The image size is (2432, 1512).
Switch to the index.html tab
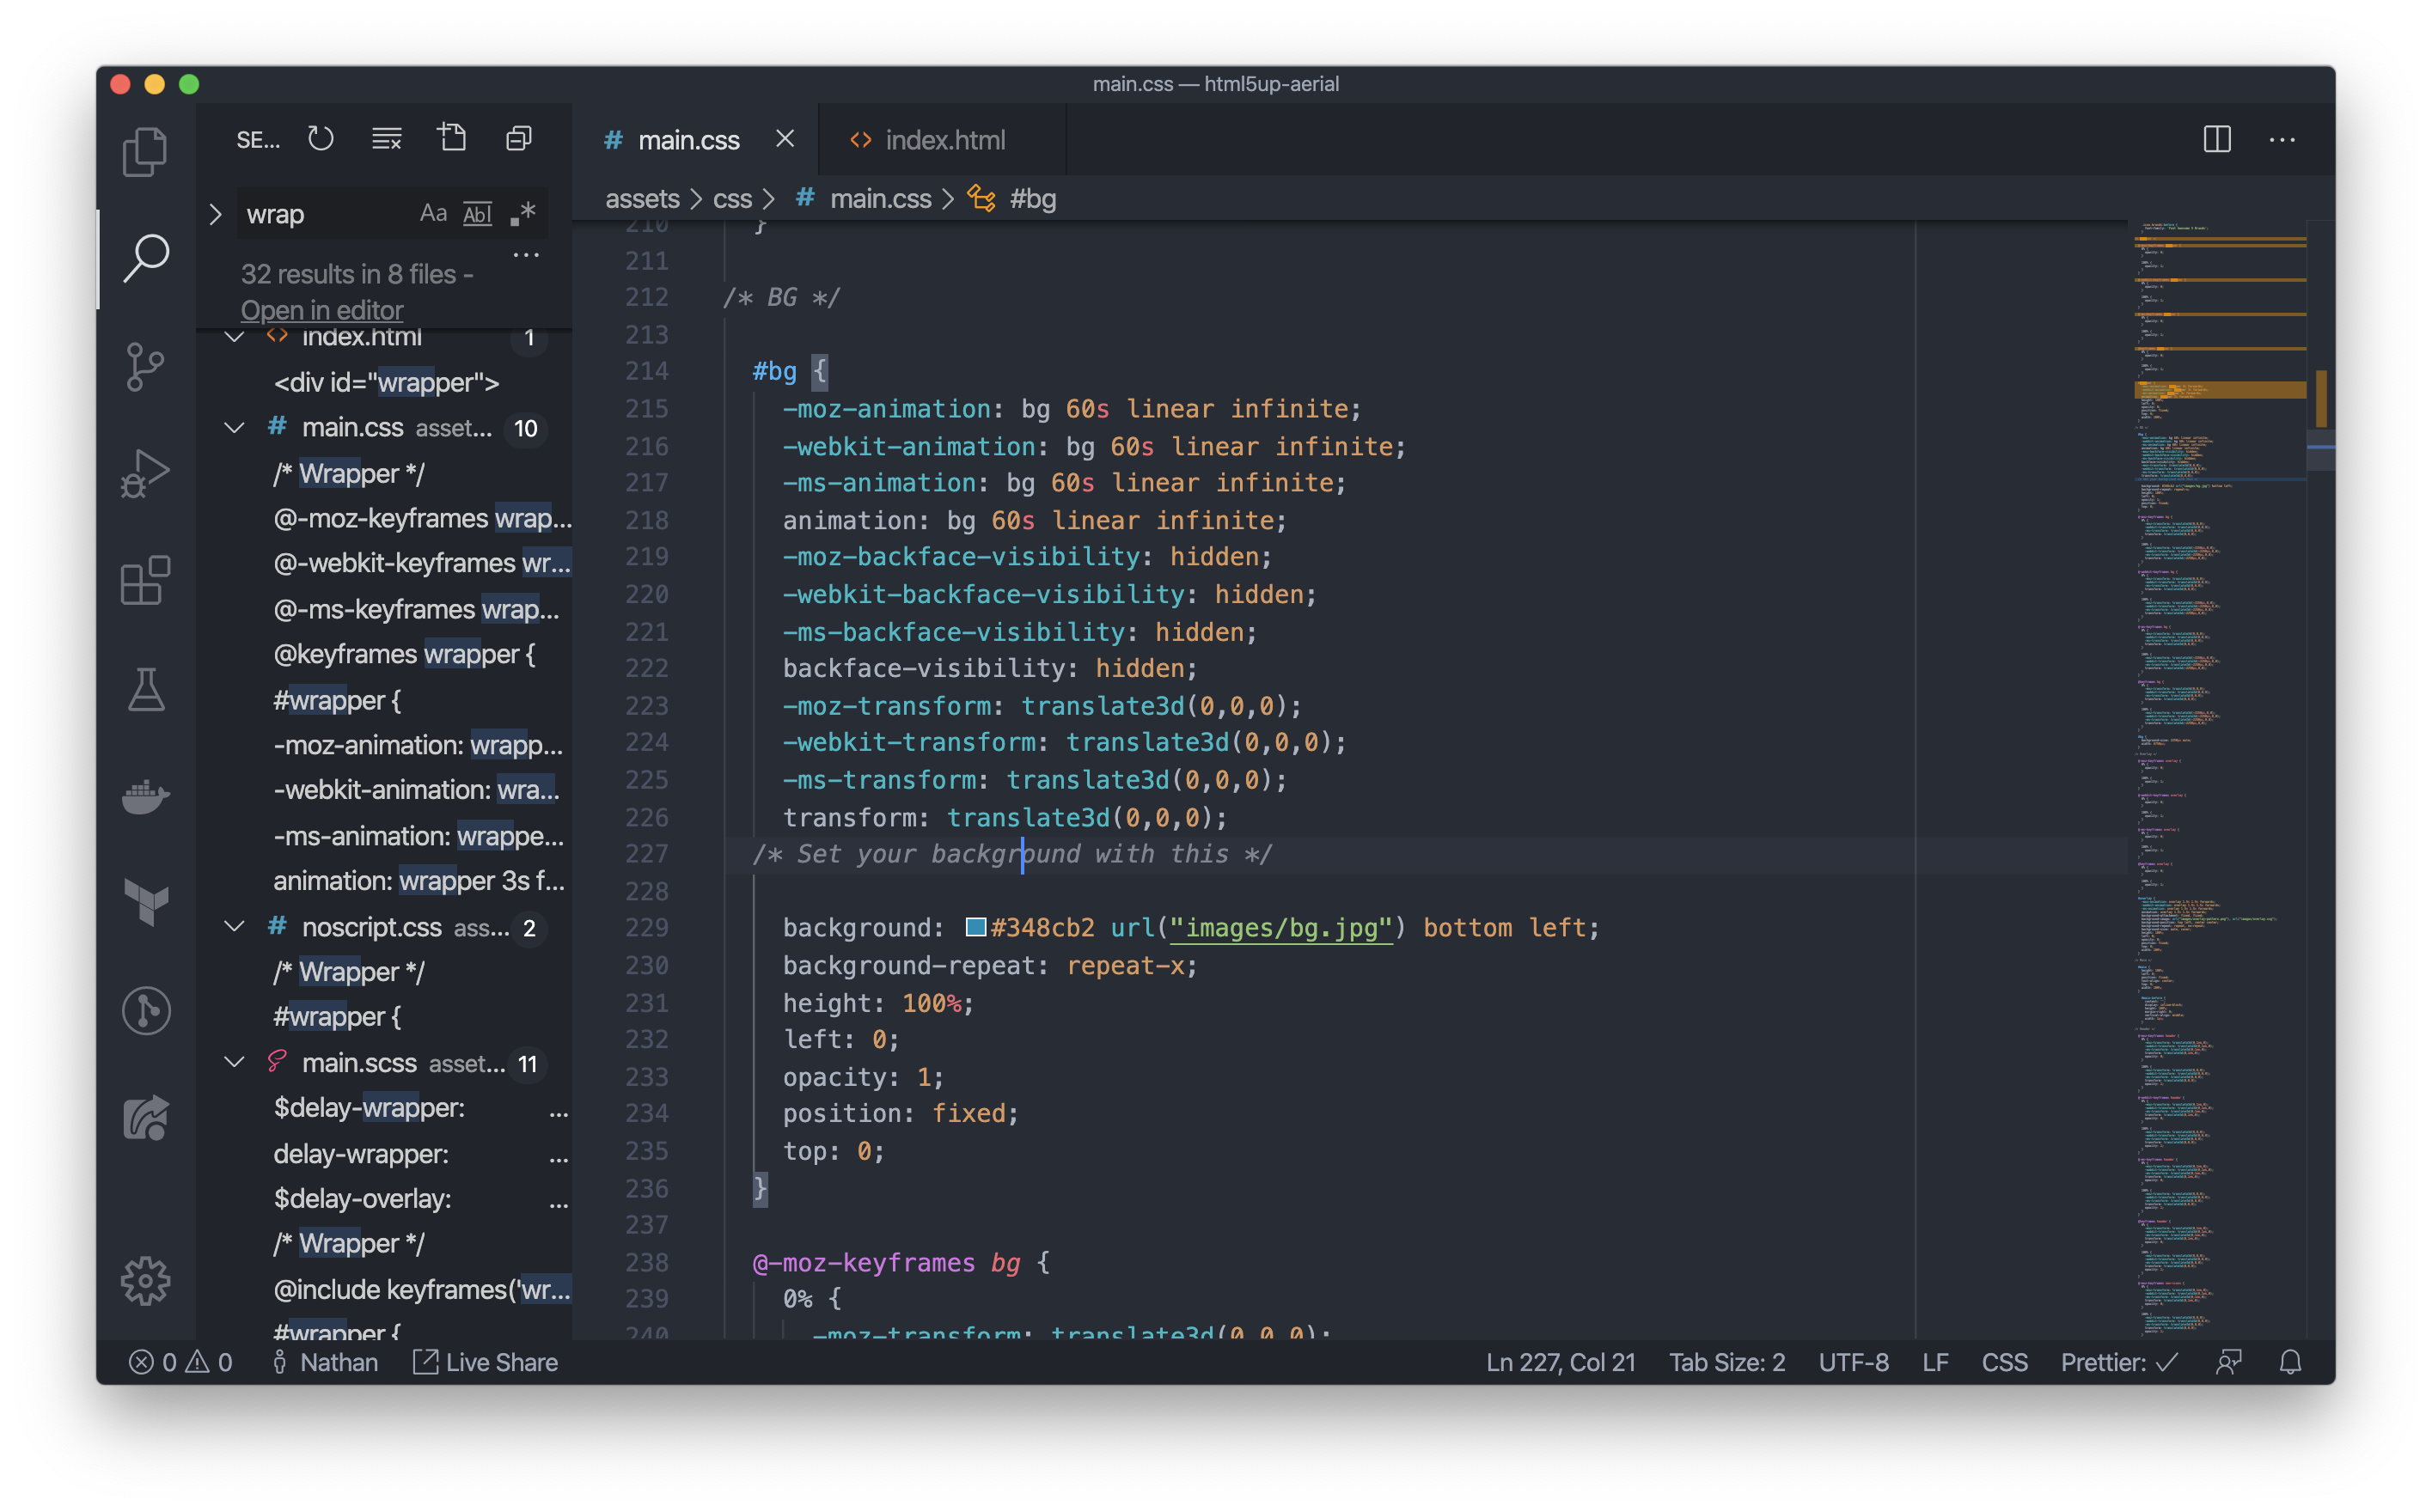[x=943, y=140]
